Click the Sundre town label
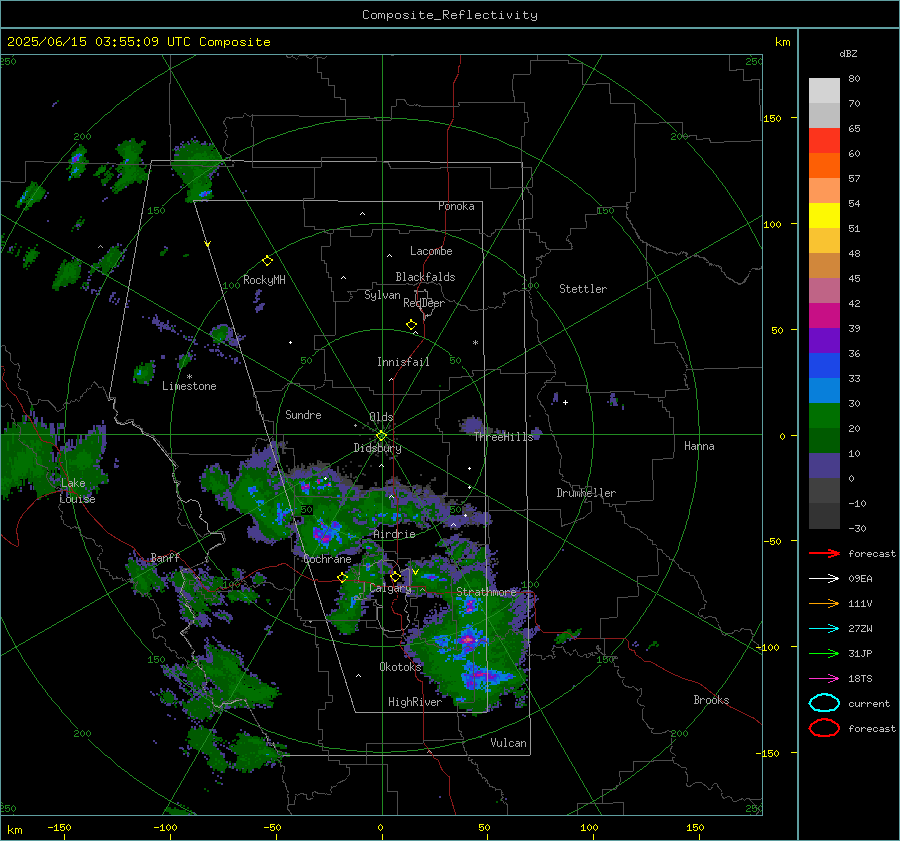This screenshot has width=900, height=841. (303, 414)
